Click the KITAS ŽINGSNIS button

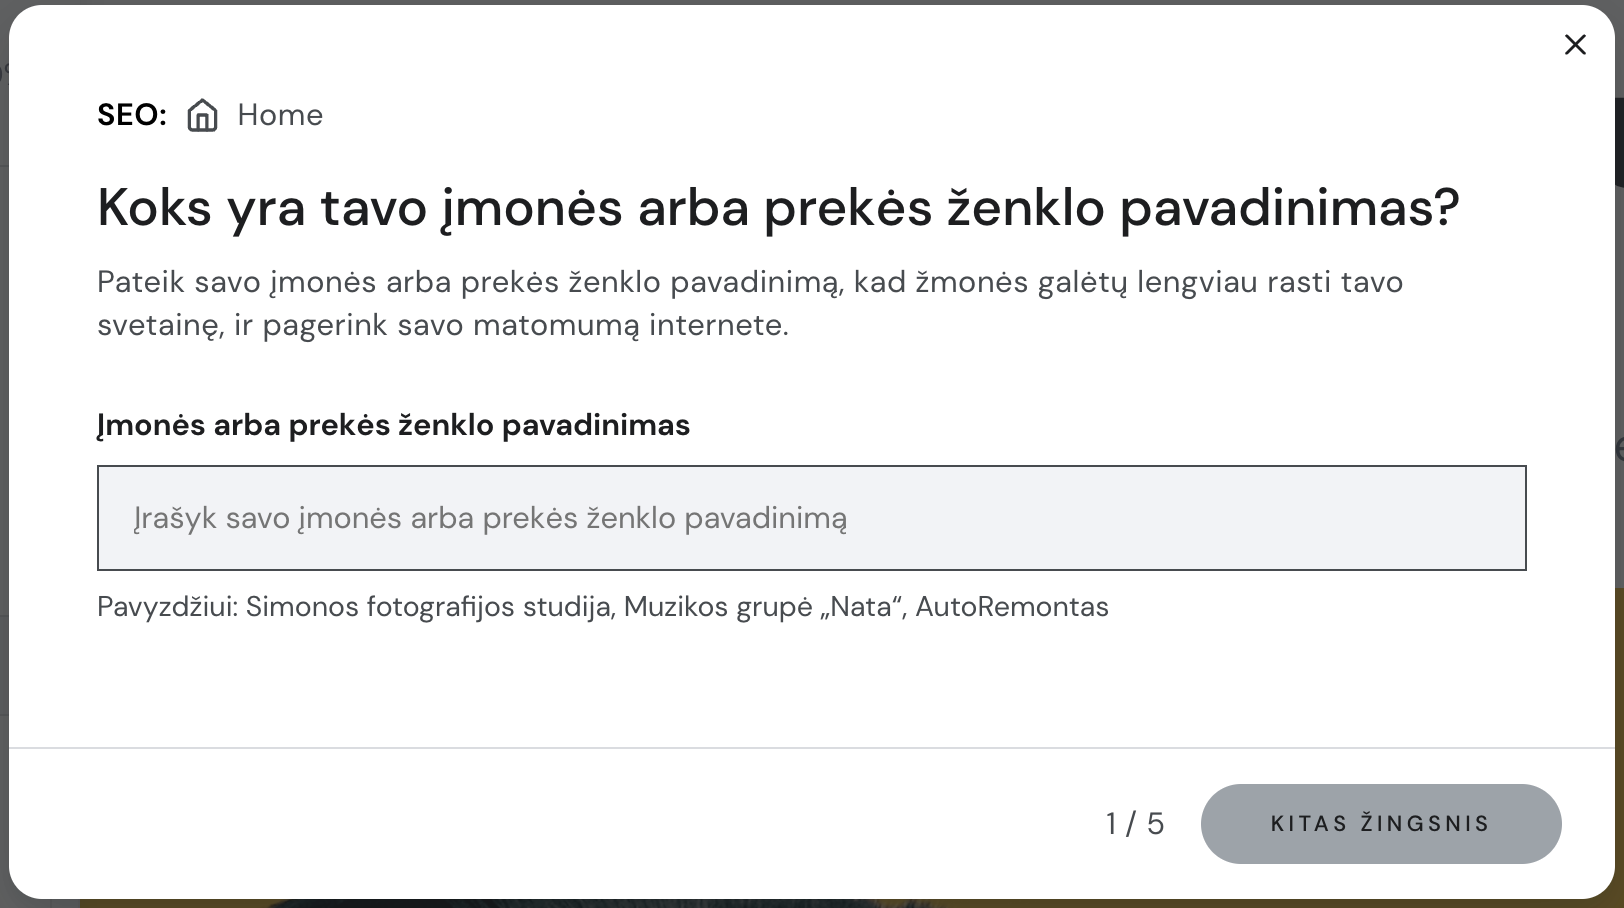click(1381, 824)
